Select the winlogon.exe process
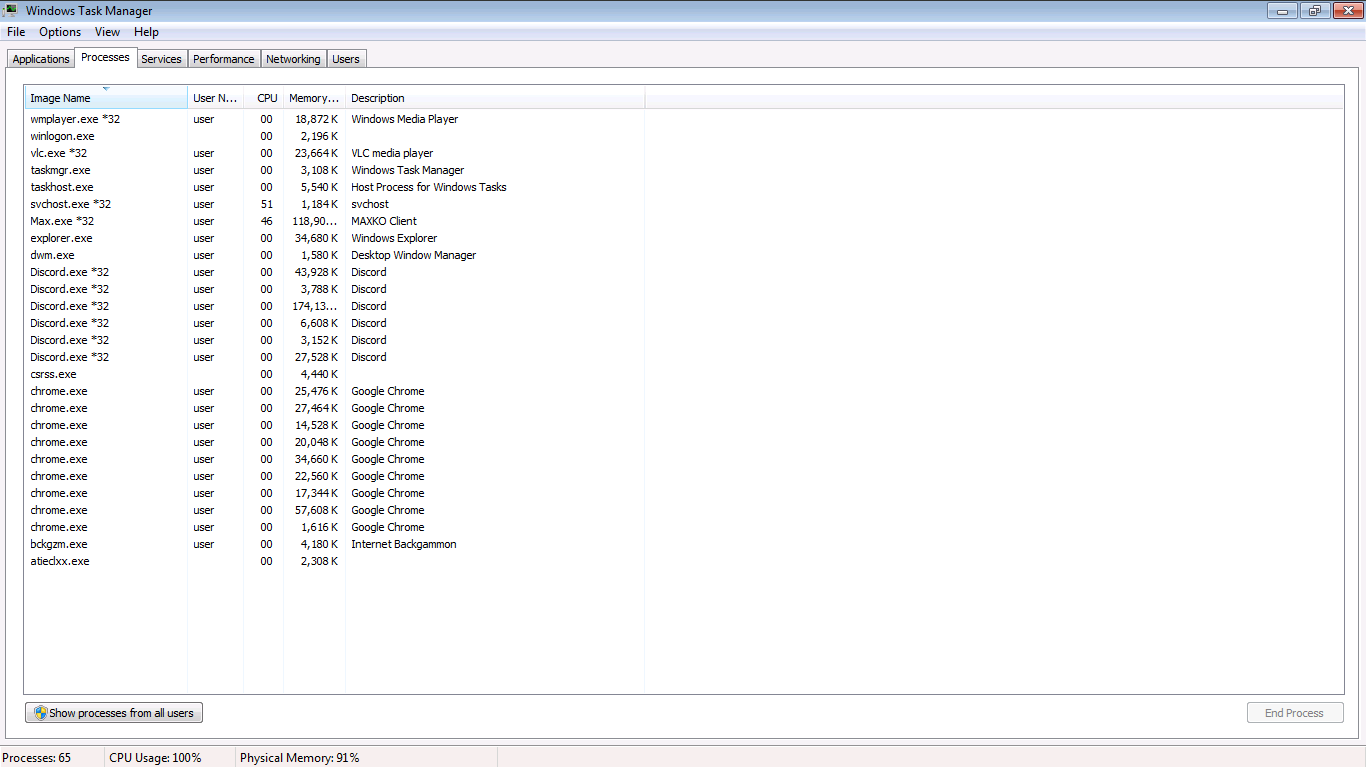The width and height of the screenshot is (1366, 768). click(x=335, y=136)
